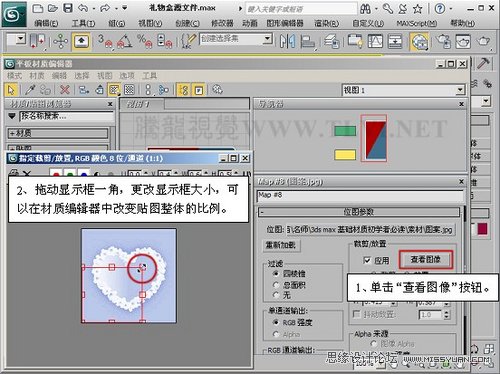Image resolution: width=500 pixels, height=374 pixels.
Task: Click the 重新加载 button
Action: click(281, 245)
